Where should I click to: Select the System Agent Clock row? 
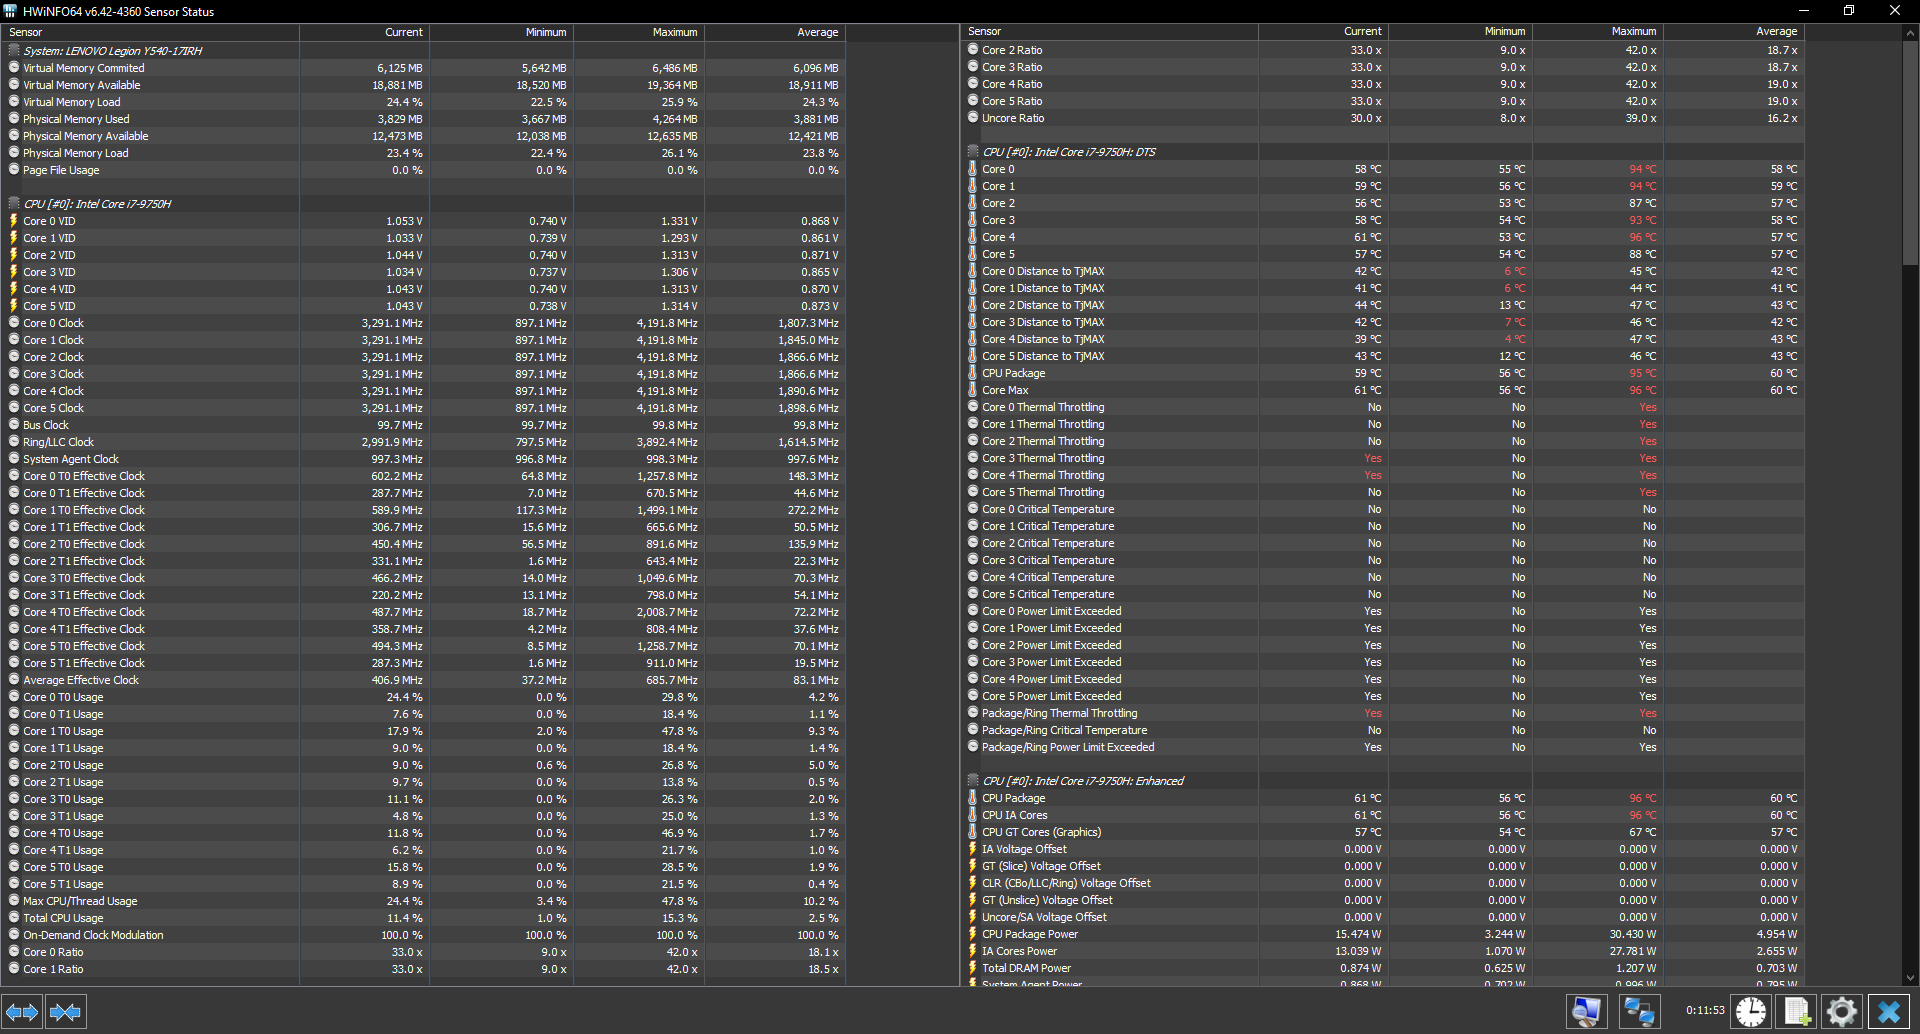424,459
